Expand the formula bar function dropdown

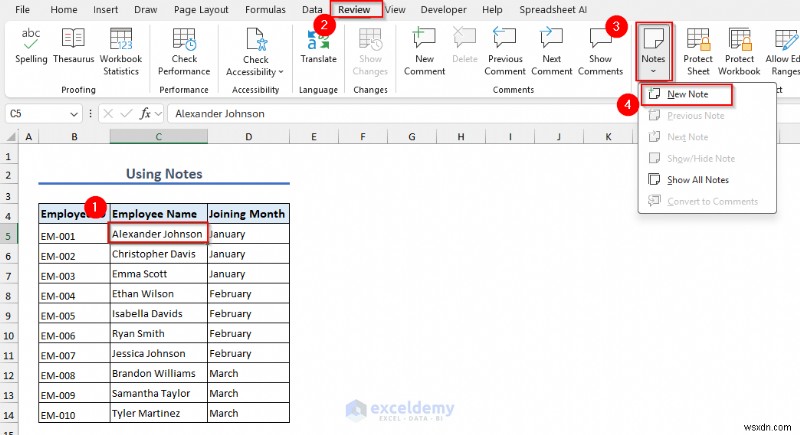(x=158, y=114)
